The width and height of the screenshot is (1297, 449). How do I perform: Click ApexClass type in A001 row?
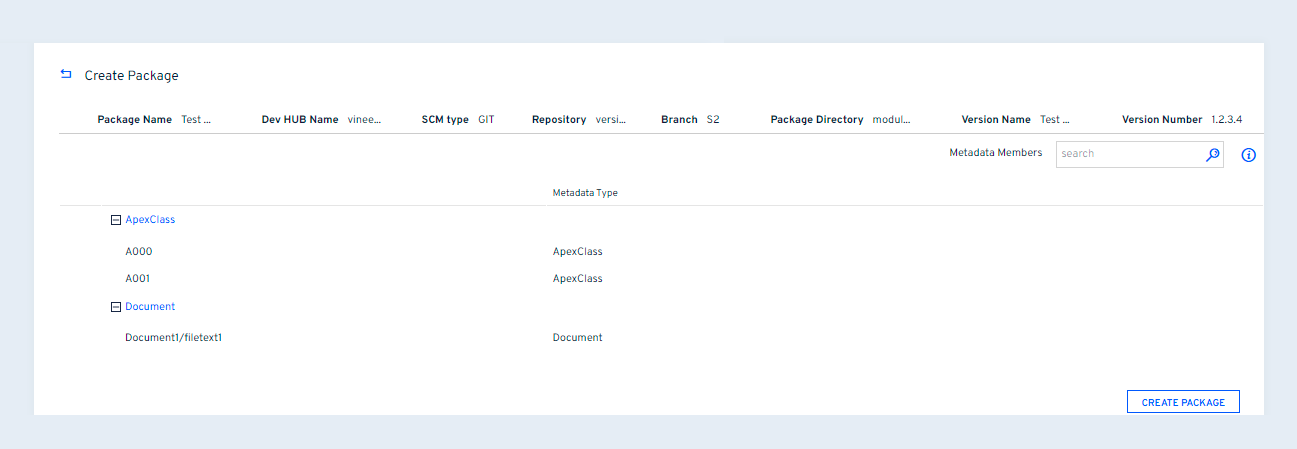pos(578,279)
